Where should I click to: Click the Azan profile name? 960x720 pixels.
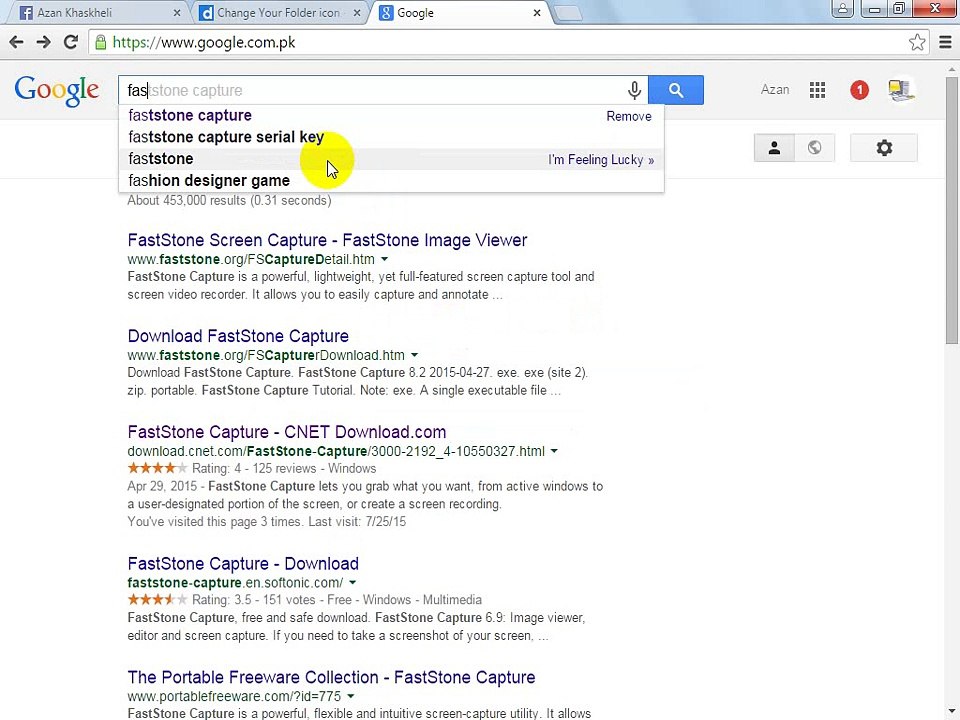pyautogui.click(x=774, y=90)
